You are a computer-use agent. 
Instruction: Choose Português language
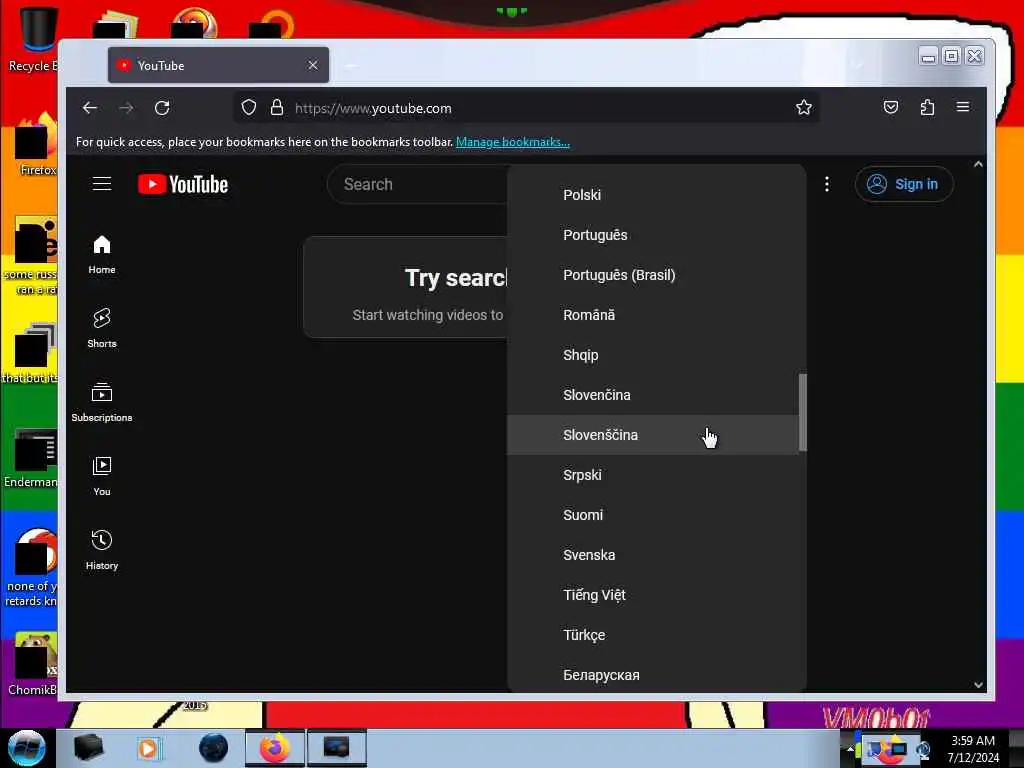(653, 235)
